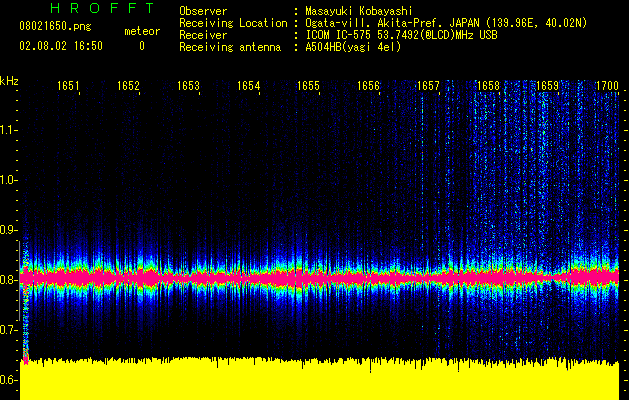This screenshot has width=629, height=400.
Task: Click the 0.8 kHz axis label
Action: [8, 280]
